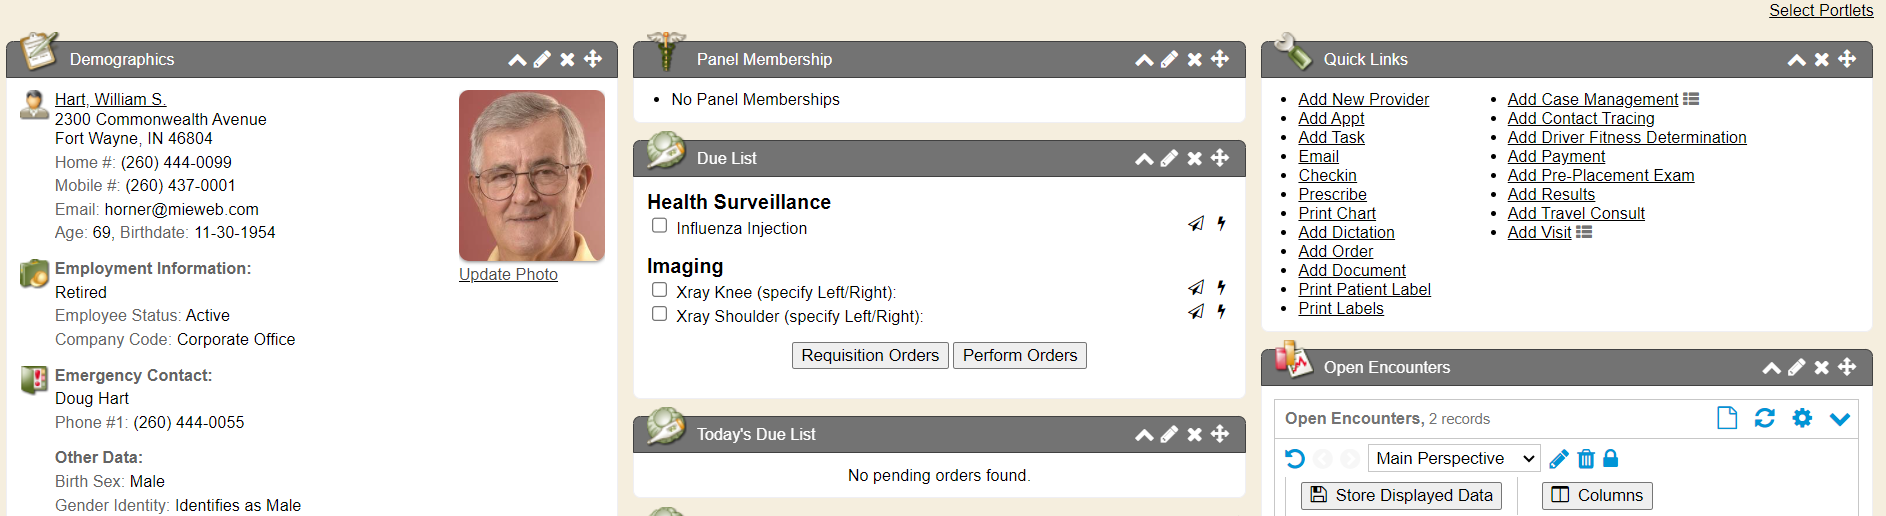Click the Requisition Orders button

point(870,355)
